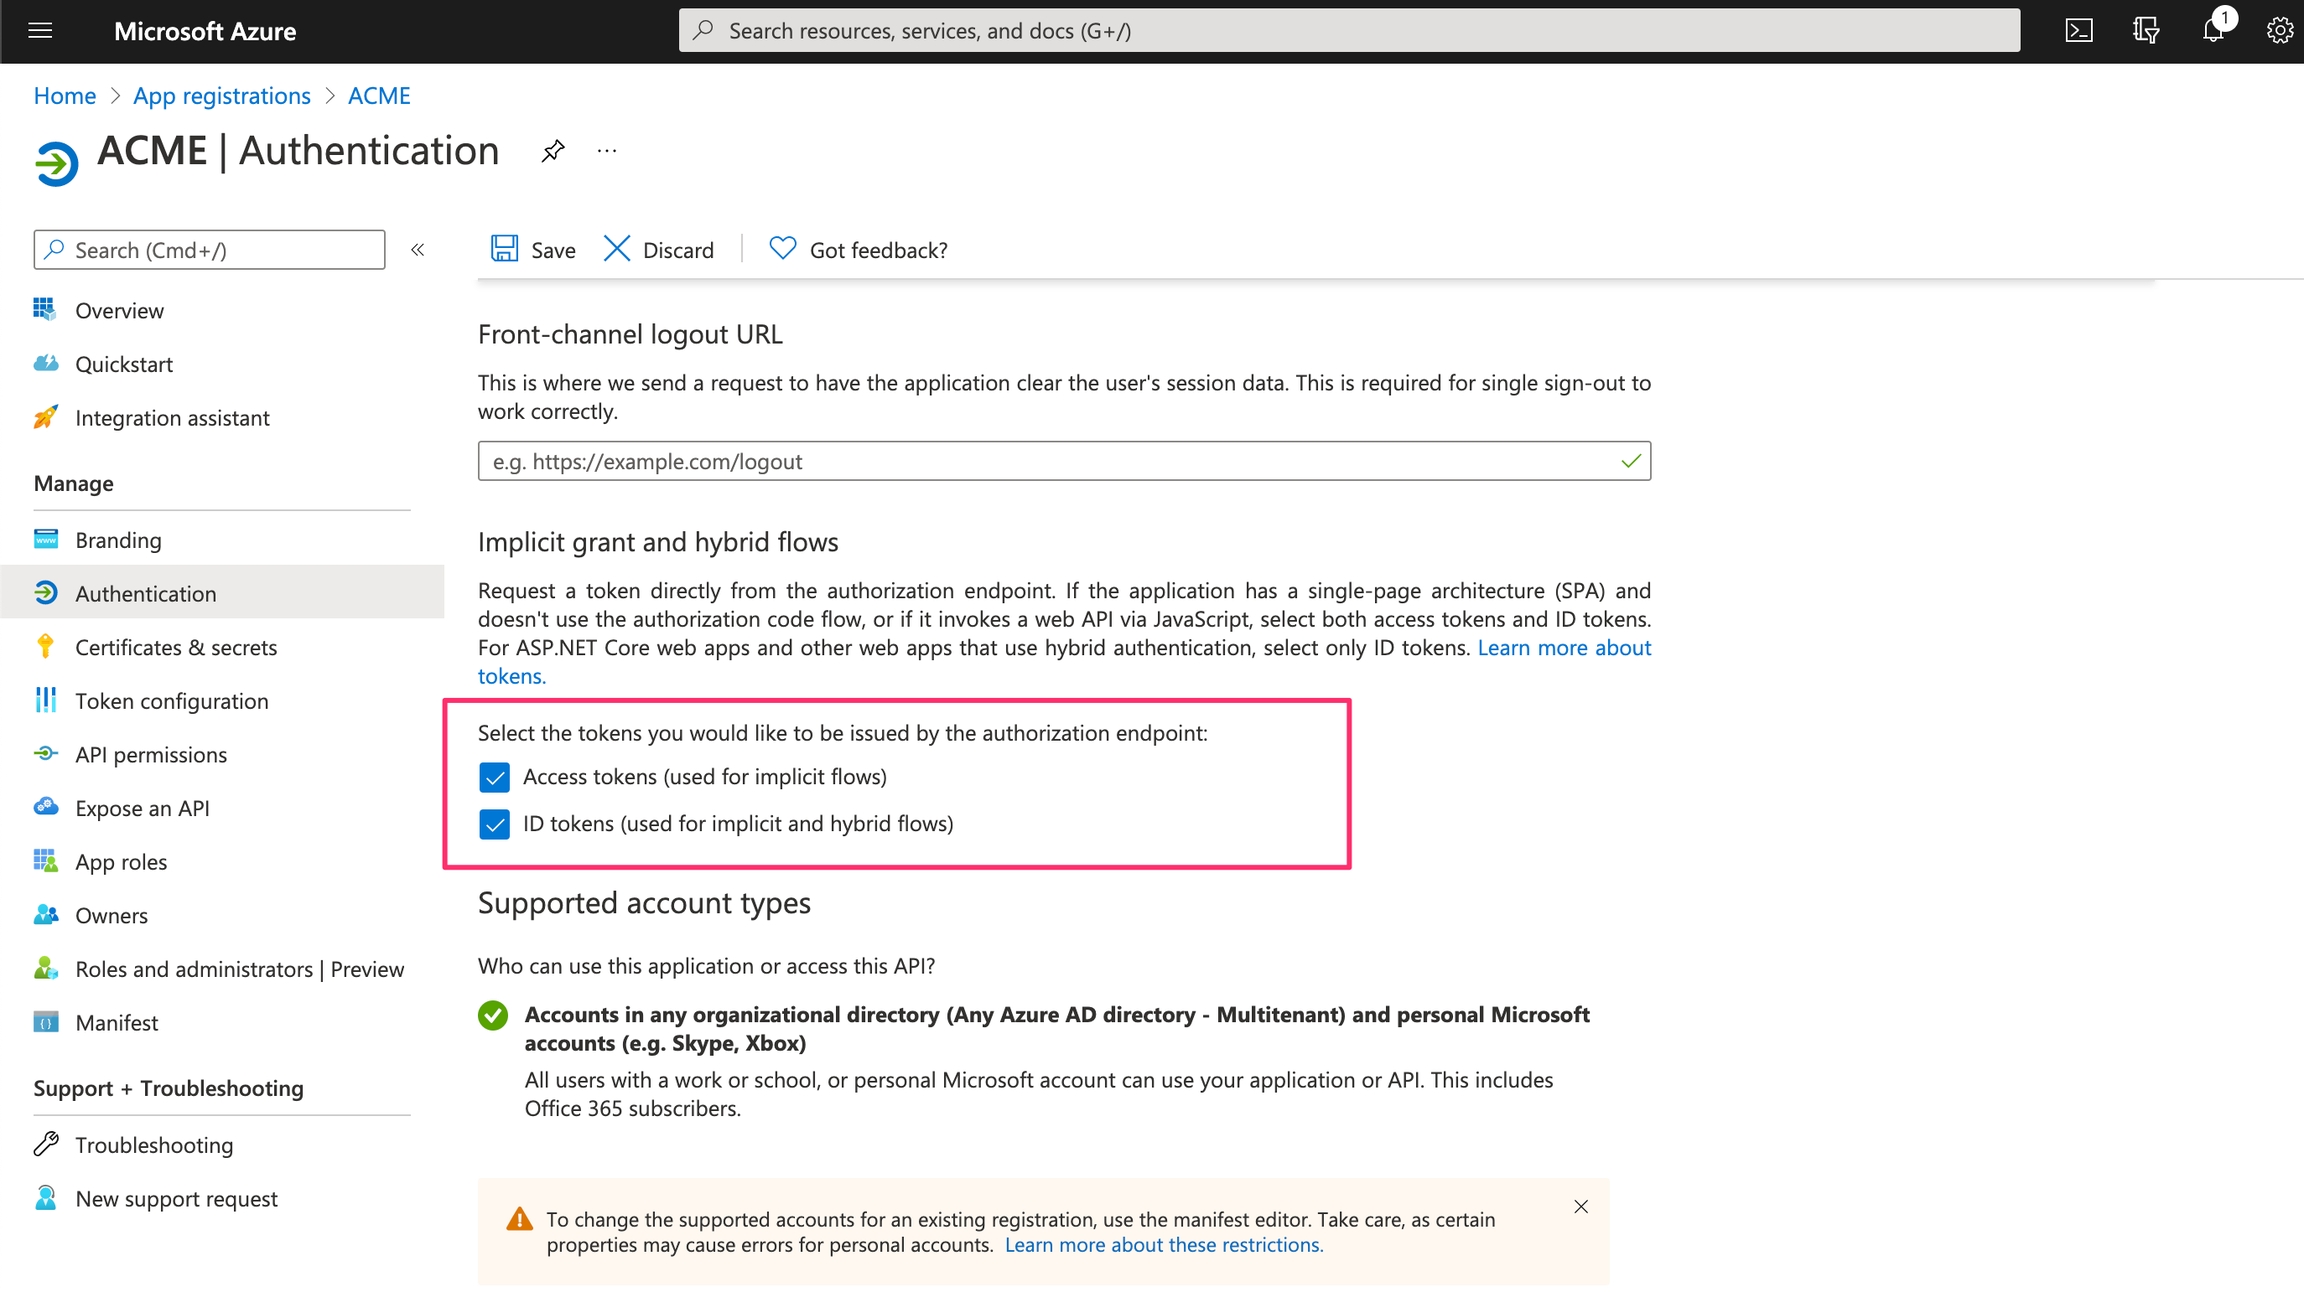Navigate to App registrations breadcrumb

[222, 96]
